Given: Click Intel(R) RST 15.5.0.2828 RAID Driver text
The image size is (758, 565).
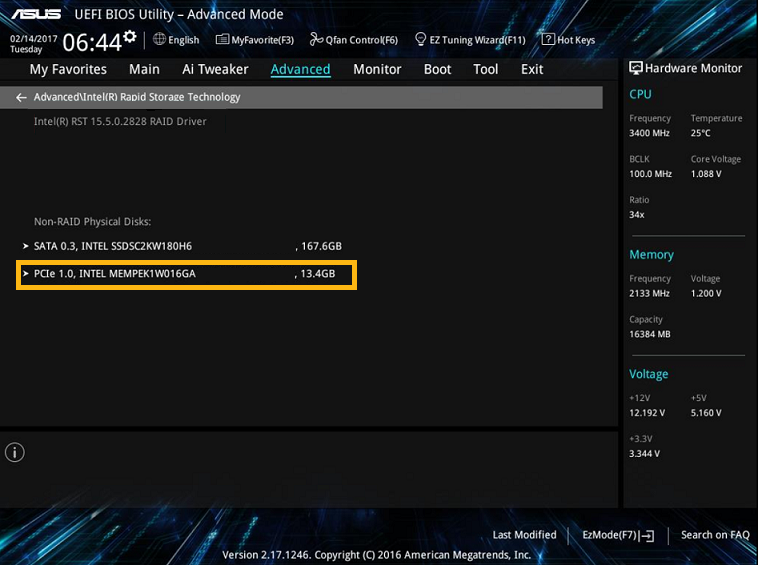Looking at the screenshot, I should [120, 122].
